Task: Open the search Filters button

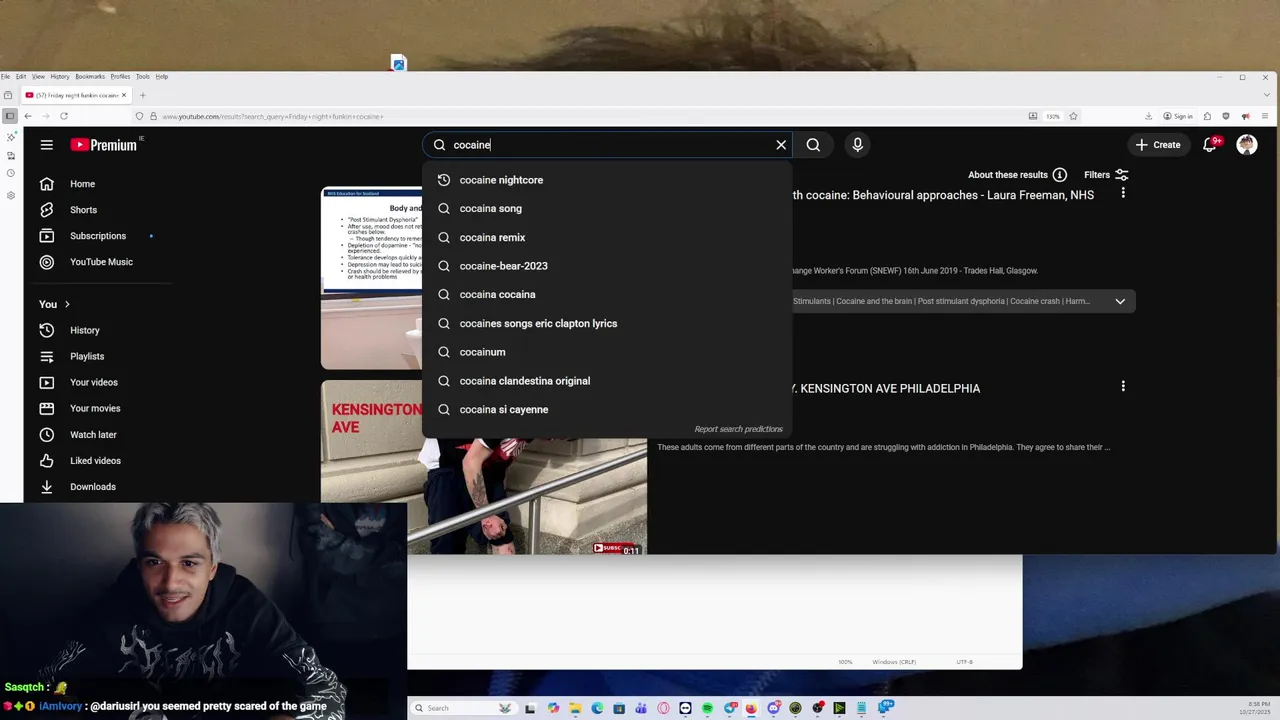Action: tap(1106, 175)
